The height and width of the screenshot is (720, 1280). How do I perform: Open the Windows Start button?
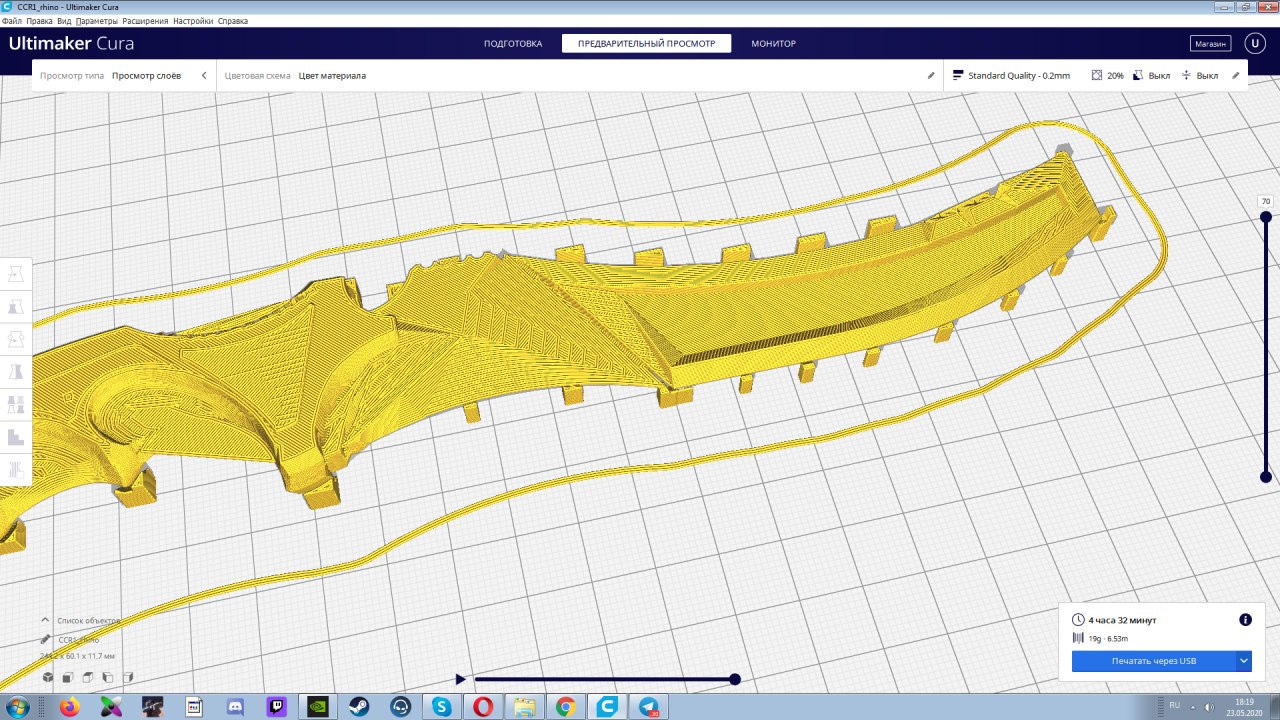(x=17, y=707)
